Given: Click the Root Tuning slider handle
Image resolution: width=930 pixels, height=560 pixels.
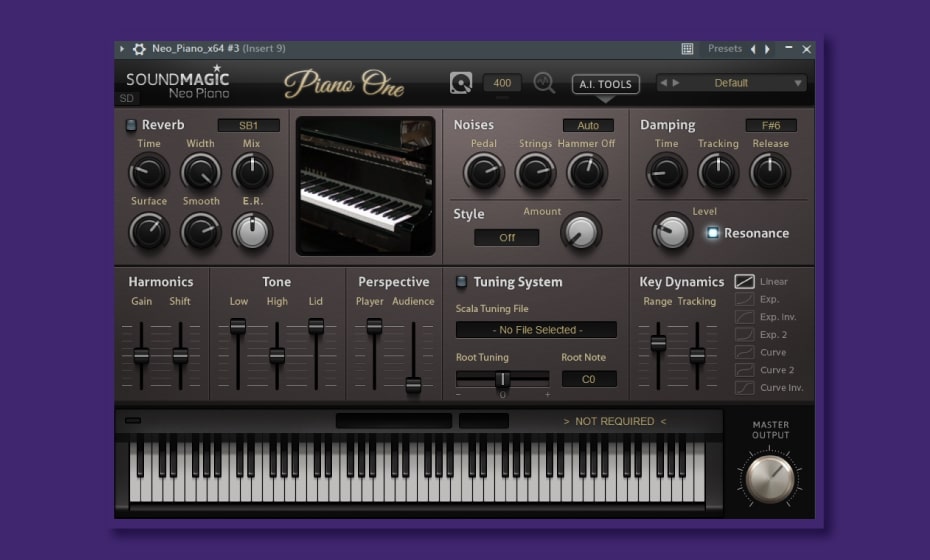Looking at the screenshot, I should [x=502, y=379].
